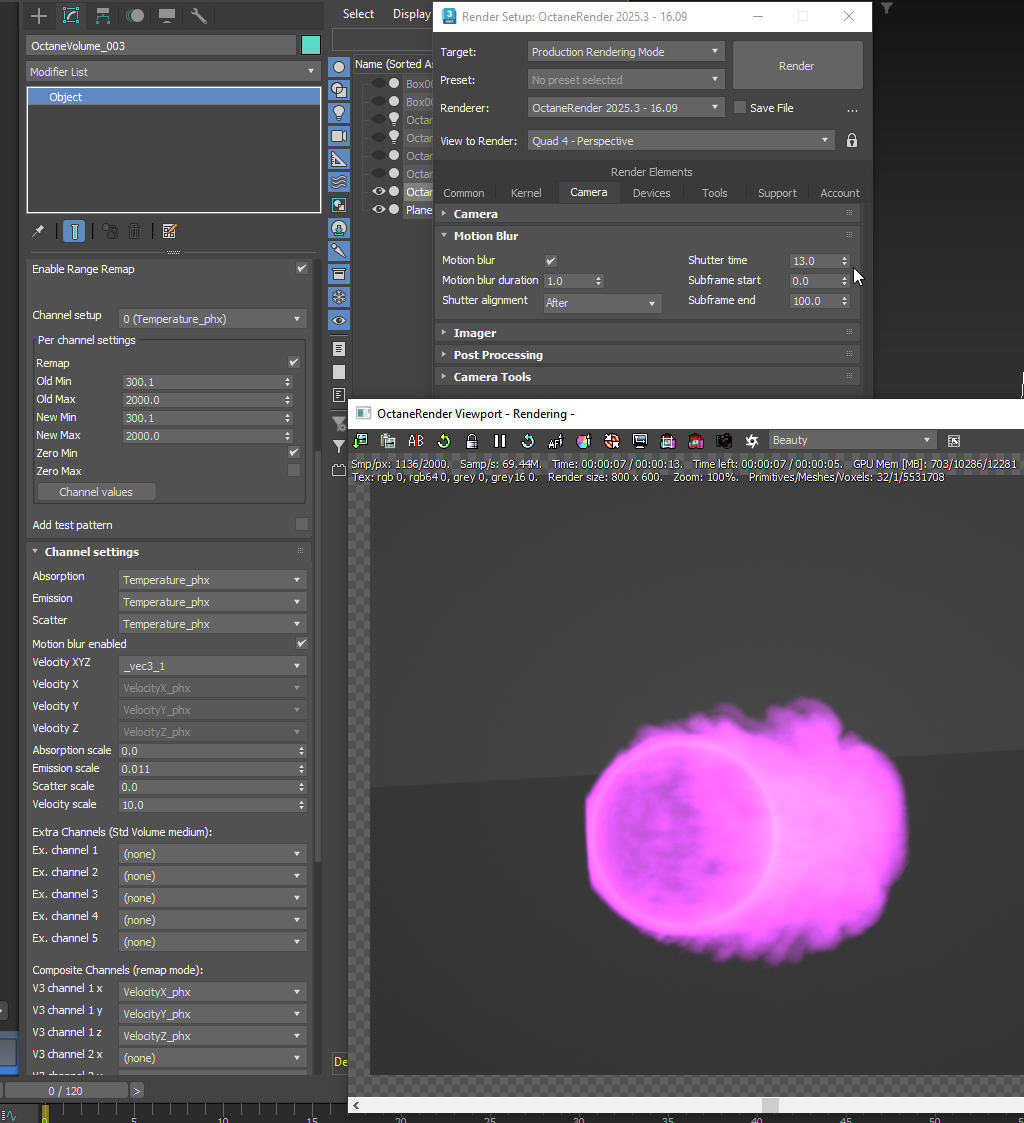The width and height of the screenshot is (1024, 1123).
Task: Click Configure Modifier Sets icon
Action: [x=170, y=231]
